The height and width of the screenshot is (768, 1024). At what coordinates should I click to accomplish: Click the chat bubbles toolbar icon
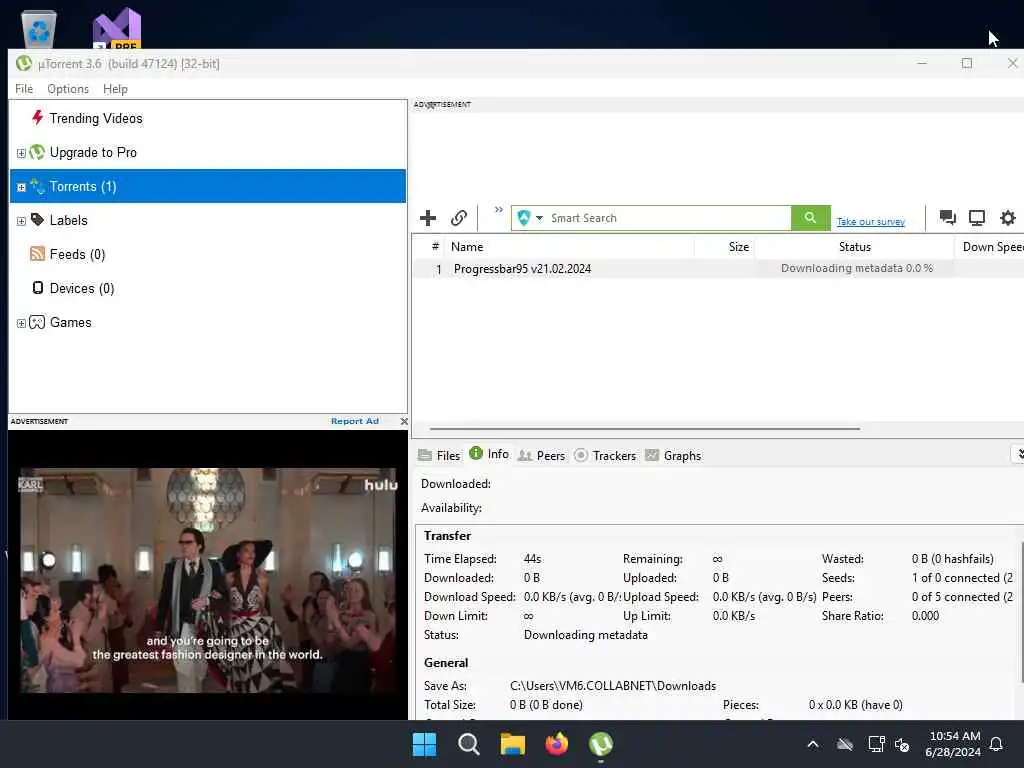[948, 217]
